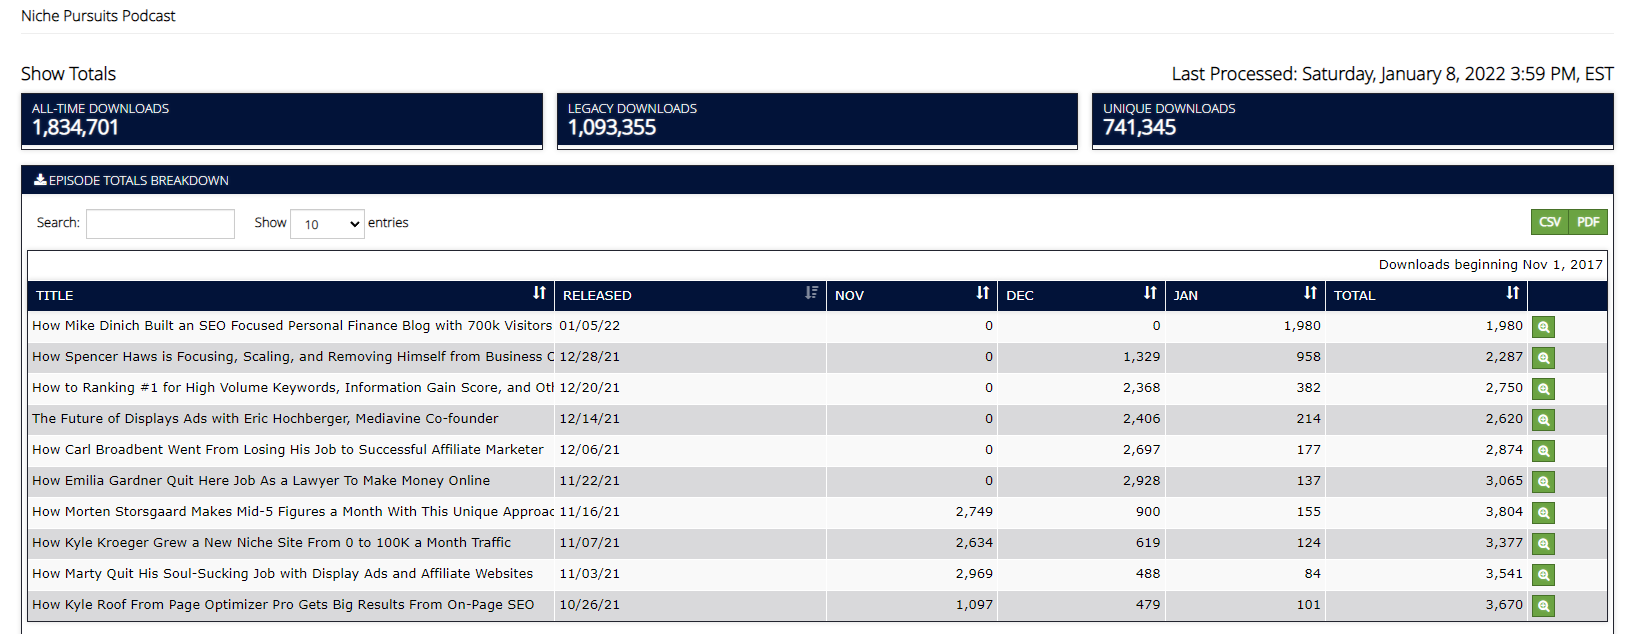Click magnifier icon for Marty Quit episode
This screenshot has height=634, width=1630.
coord(1543,575)
